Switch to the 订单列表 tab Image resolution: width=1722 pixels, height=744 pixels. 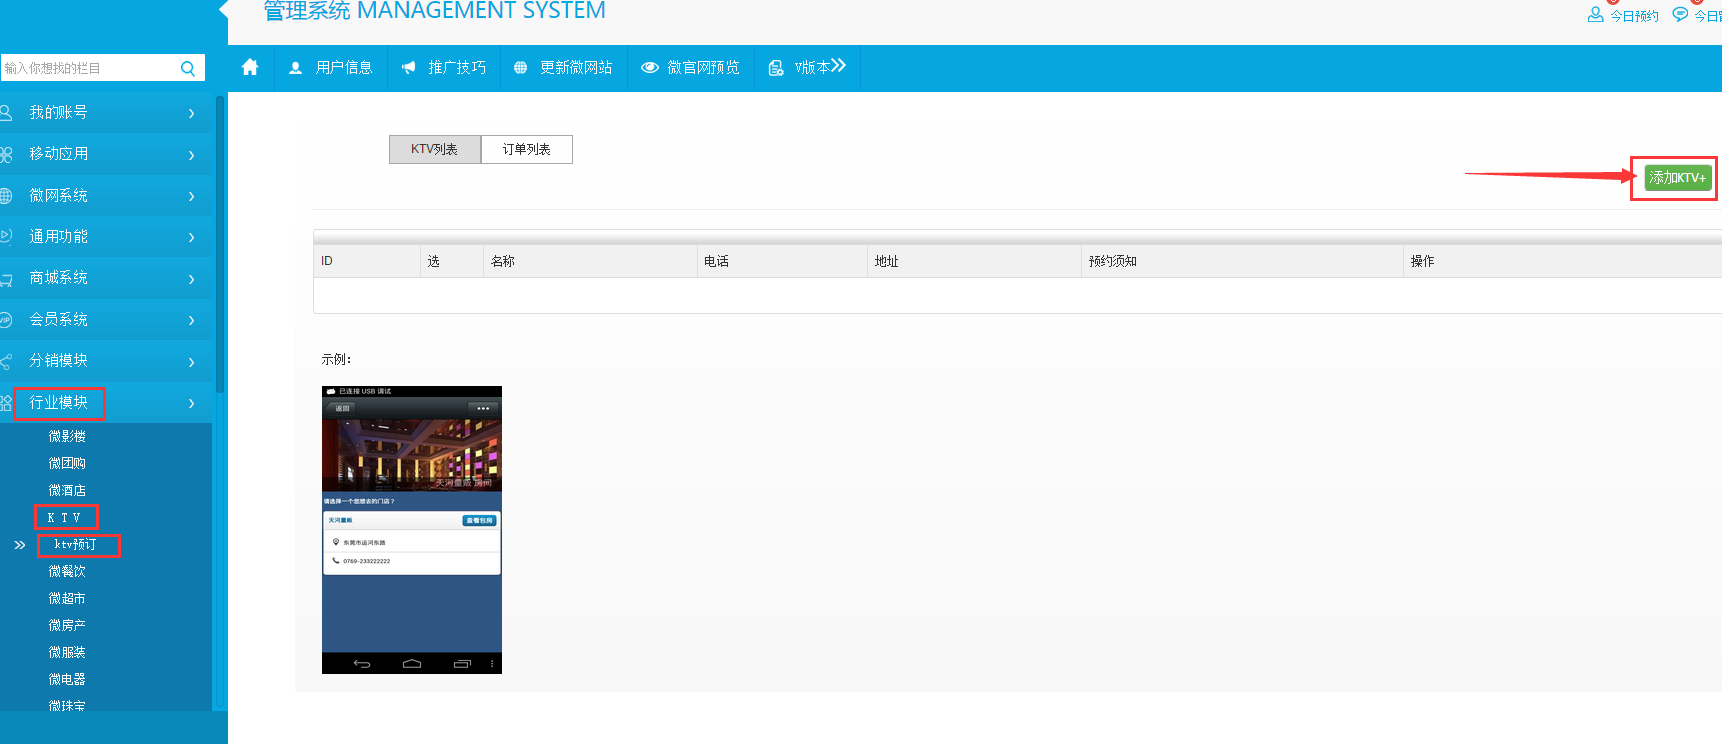(x=527, y=149)
